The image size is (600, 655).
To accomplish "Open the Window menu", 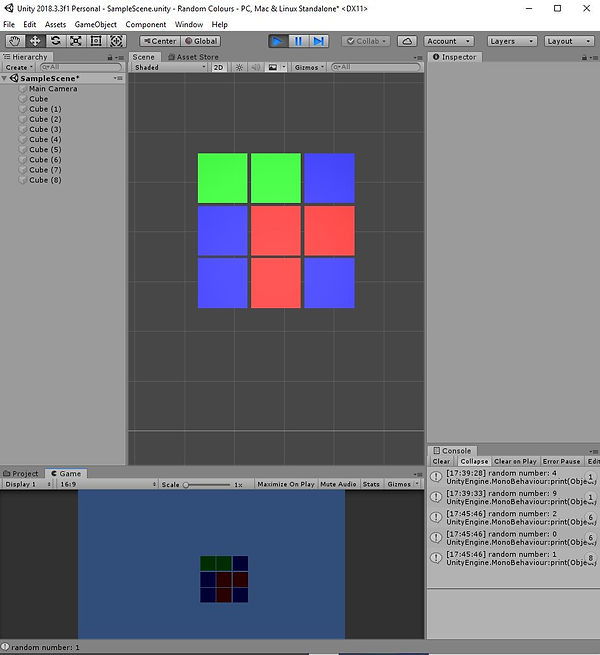I will tap(189, 25).
